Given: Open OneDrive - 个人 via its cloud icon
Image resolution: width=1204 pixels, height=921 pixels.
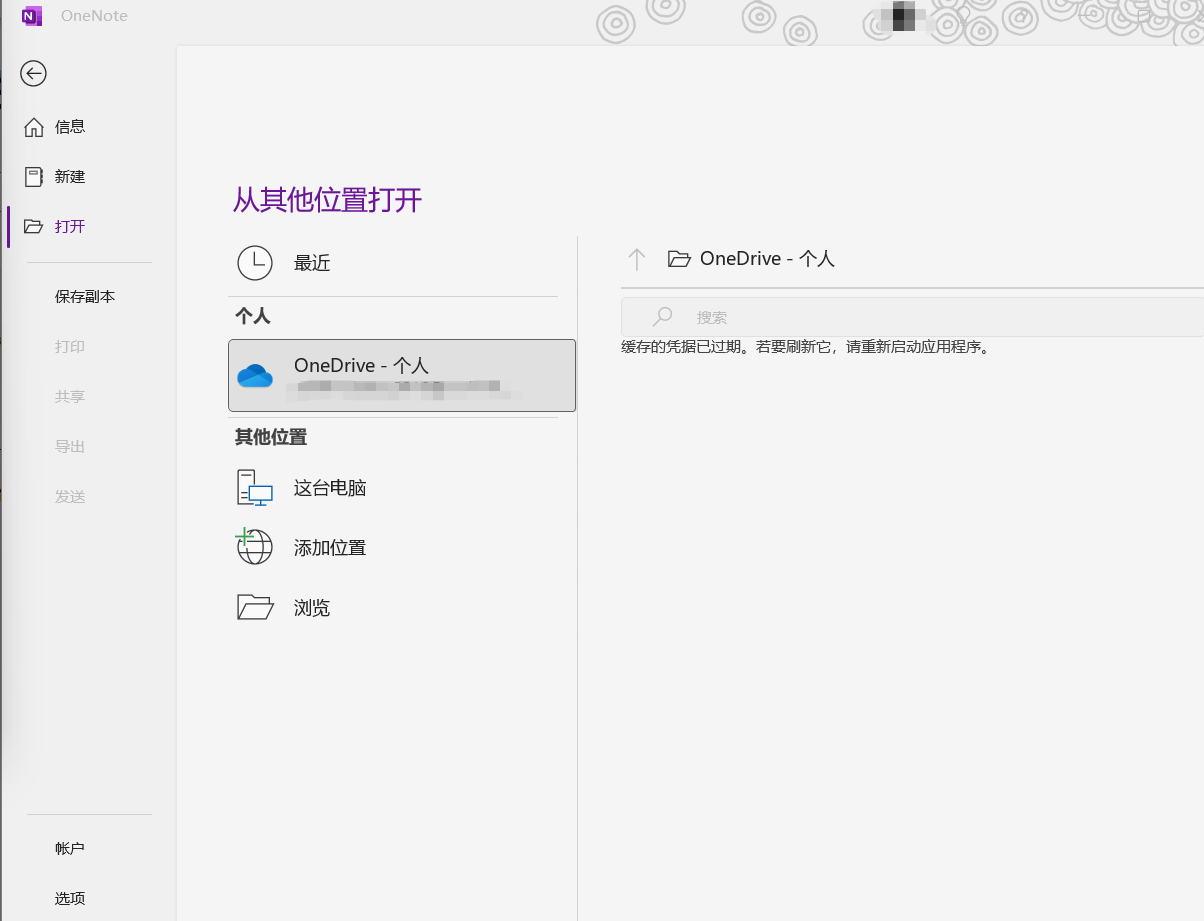Looking at the screenshot, I should tap(256, 375).
